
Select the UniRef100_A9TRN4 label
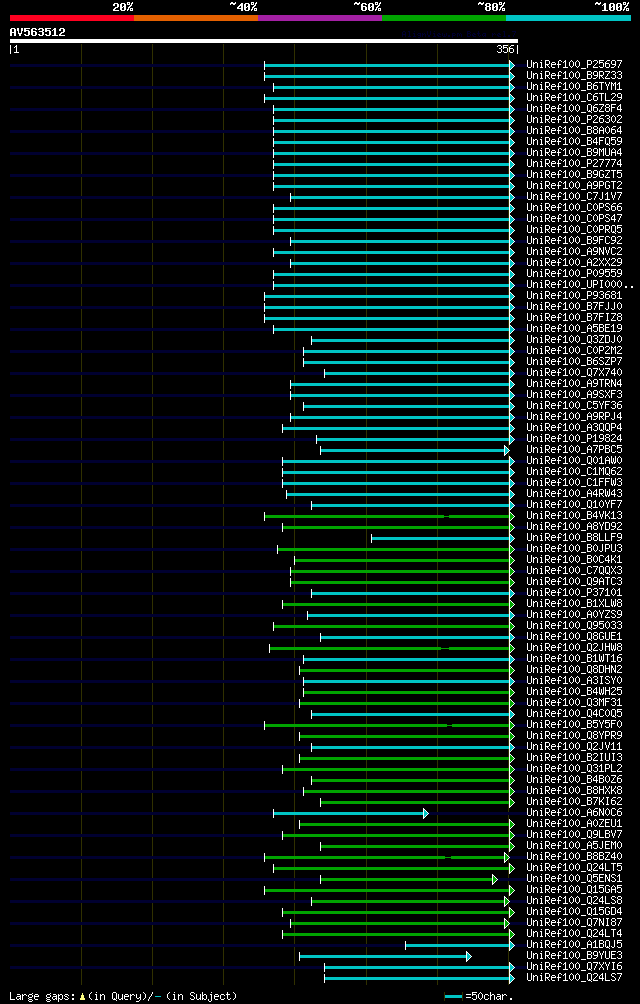pos(574,384)
